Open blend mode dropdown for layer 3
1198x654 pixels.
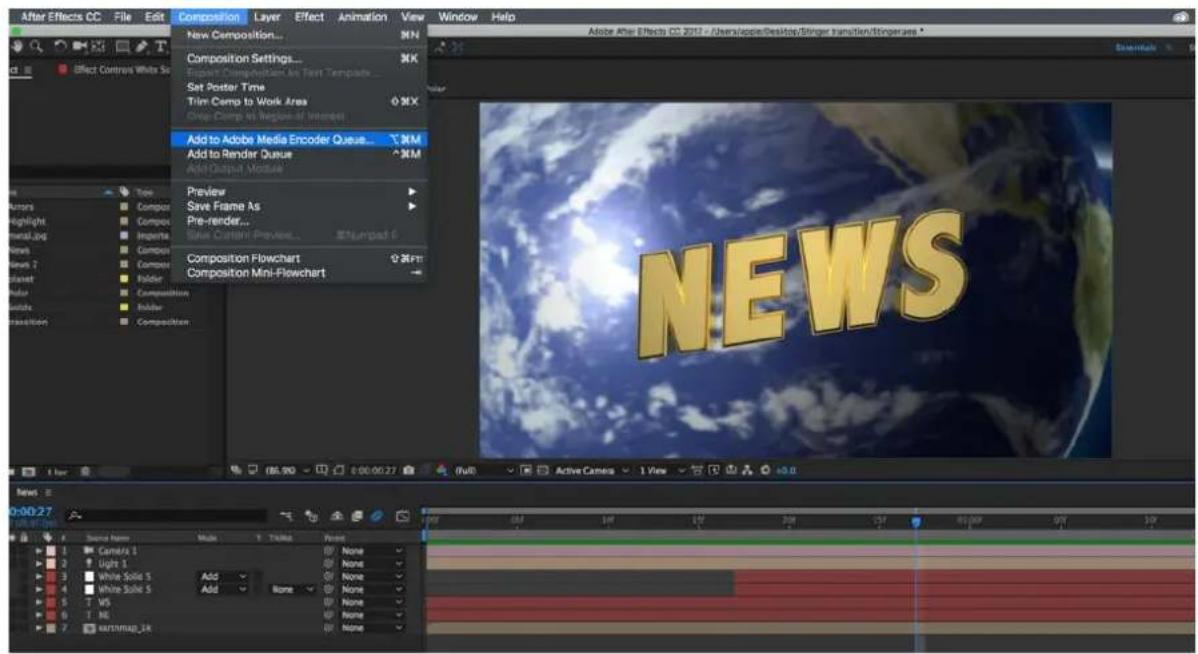224,577
